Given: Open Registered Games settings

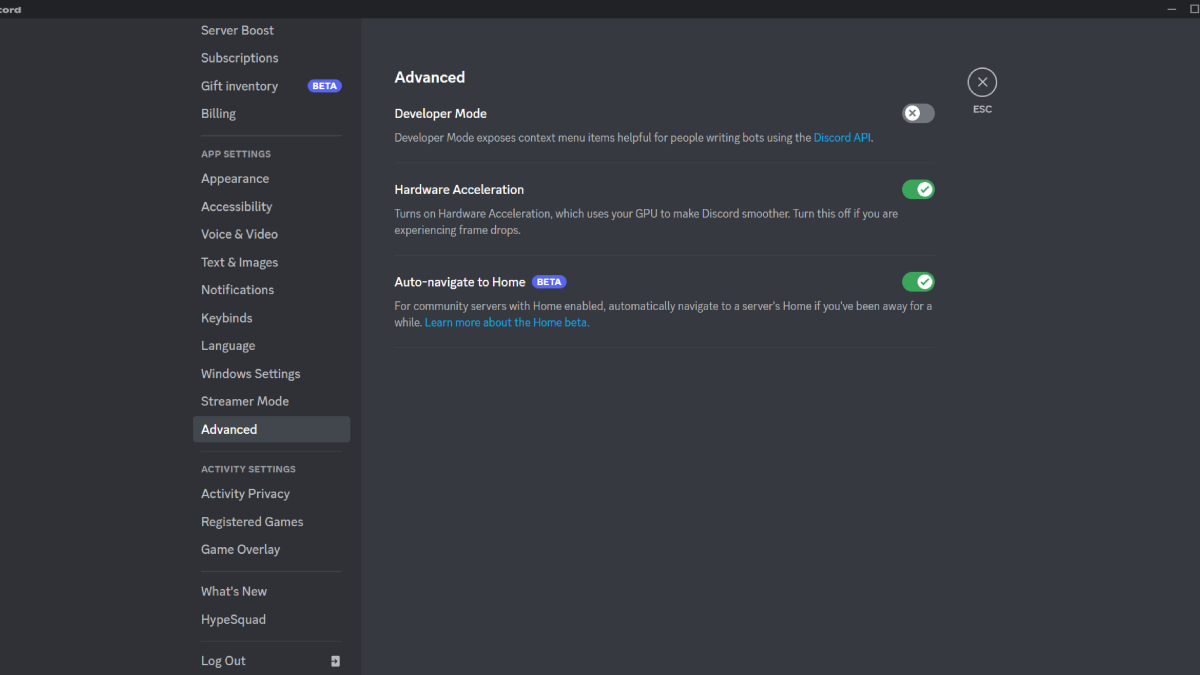Looking at the screenshot, I should 252,521.
